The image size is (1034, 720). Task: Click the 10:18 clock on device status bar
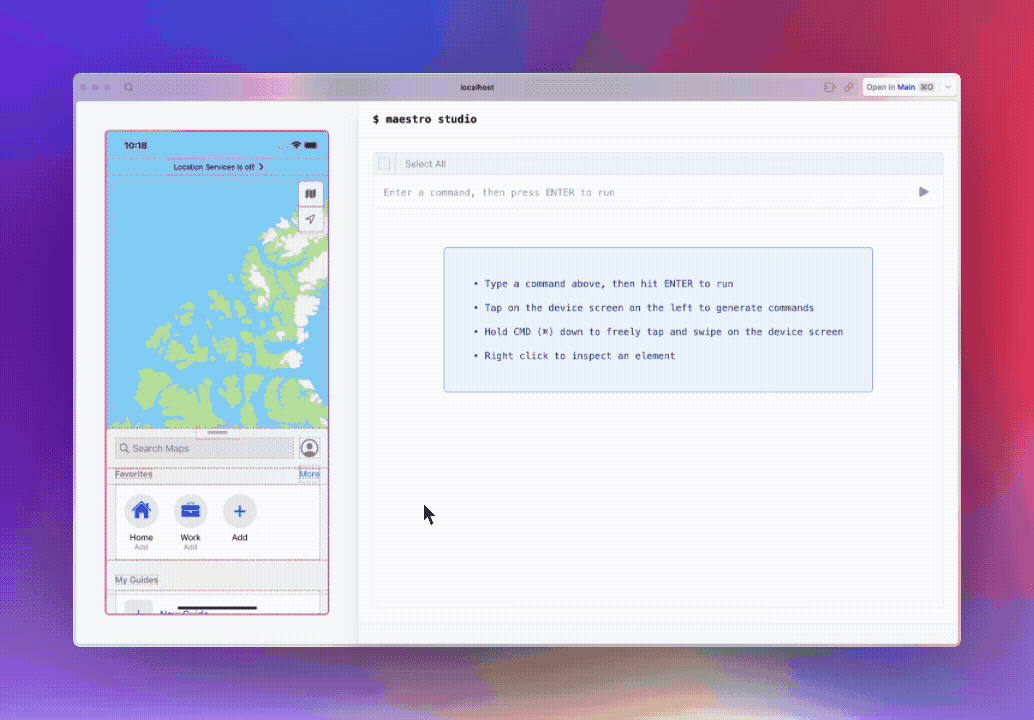pos(135,146)
